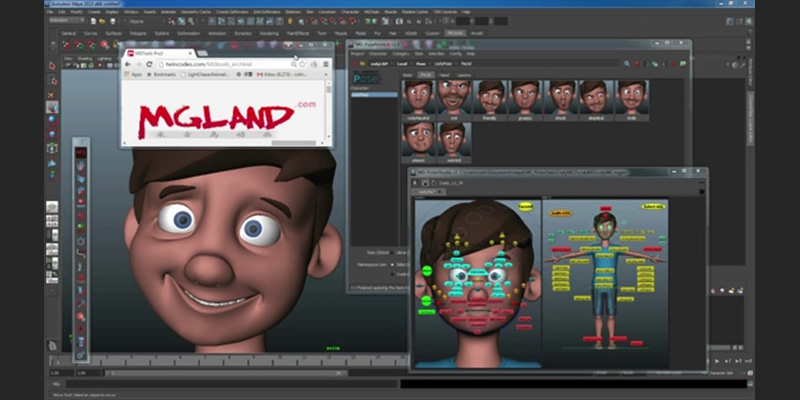Viewport: 800px width, 400px height.
Task: Open the Pose dropdown in Pose Library path
Action: pos(421,64)
